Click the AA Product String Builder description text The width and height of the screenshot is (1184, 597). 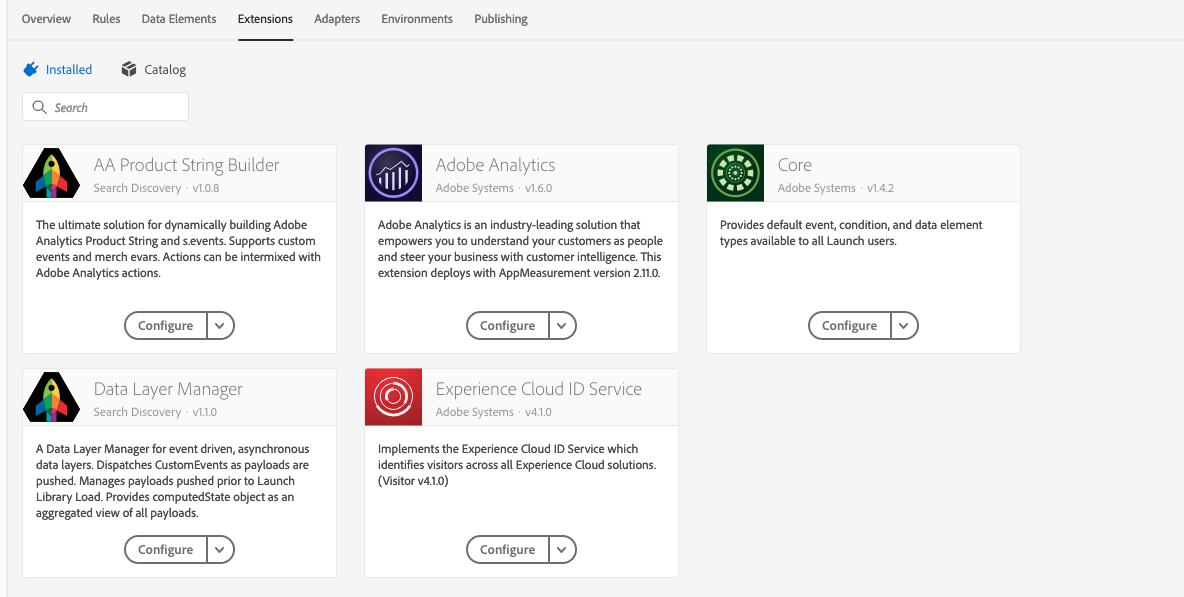click(179, 249)
